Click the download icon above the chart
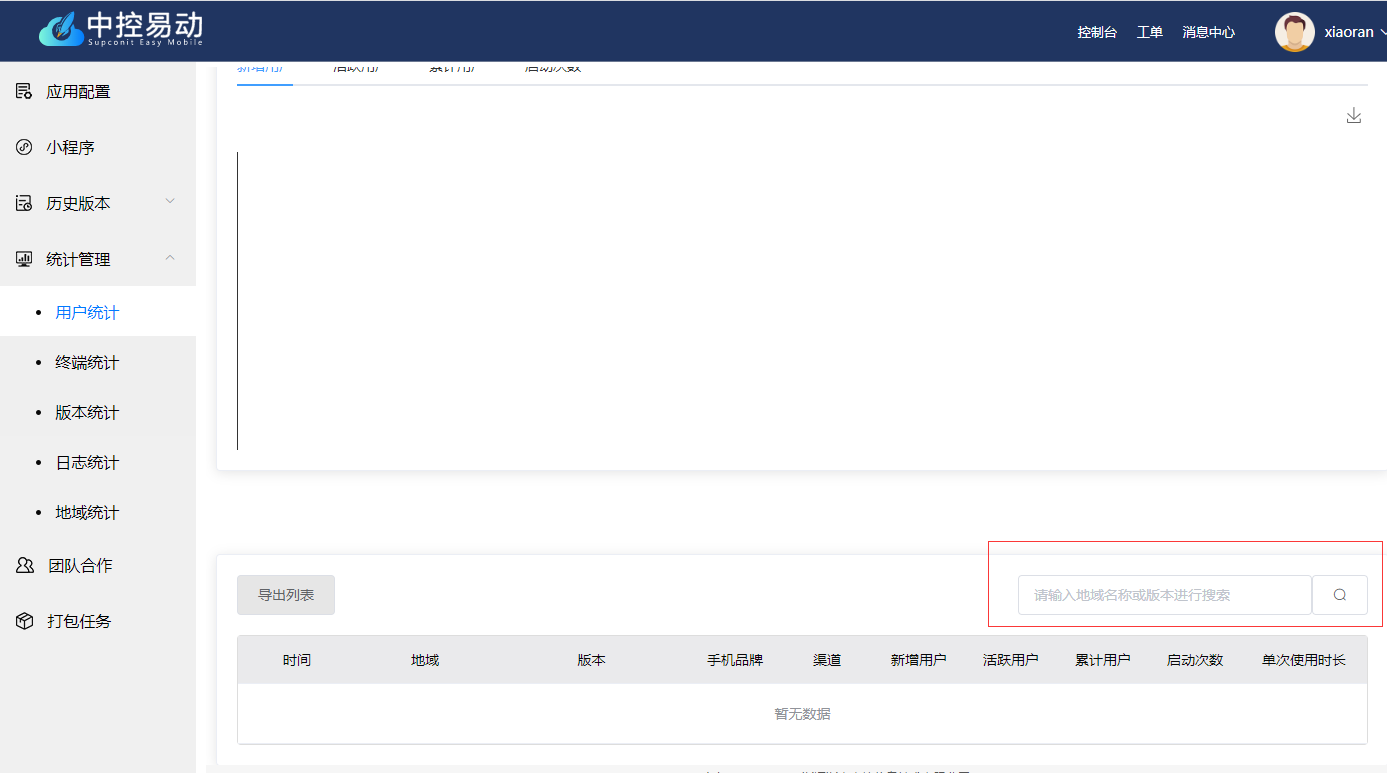Screen dimensions: 1387x773 coord(1353,116)
